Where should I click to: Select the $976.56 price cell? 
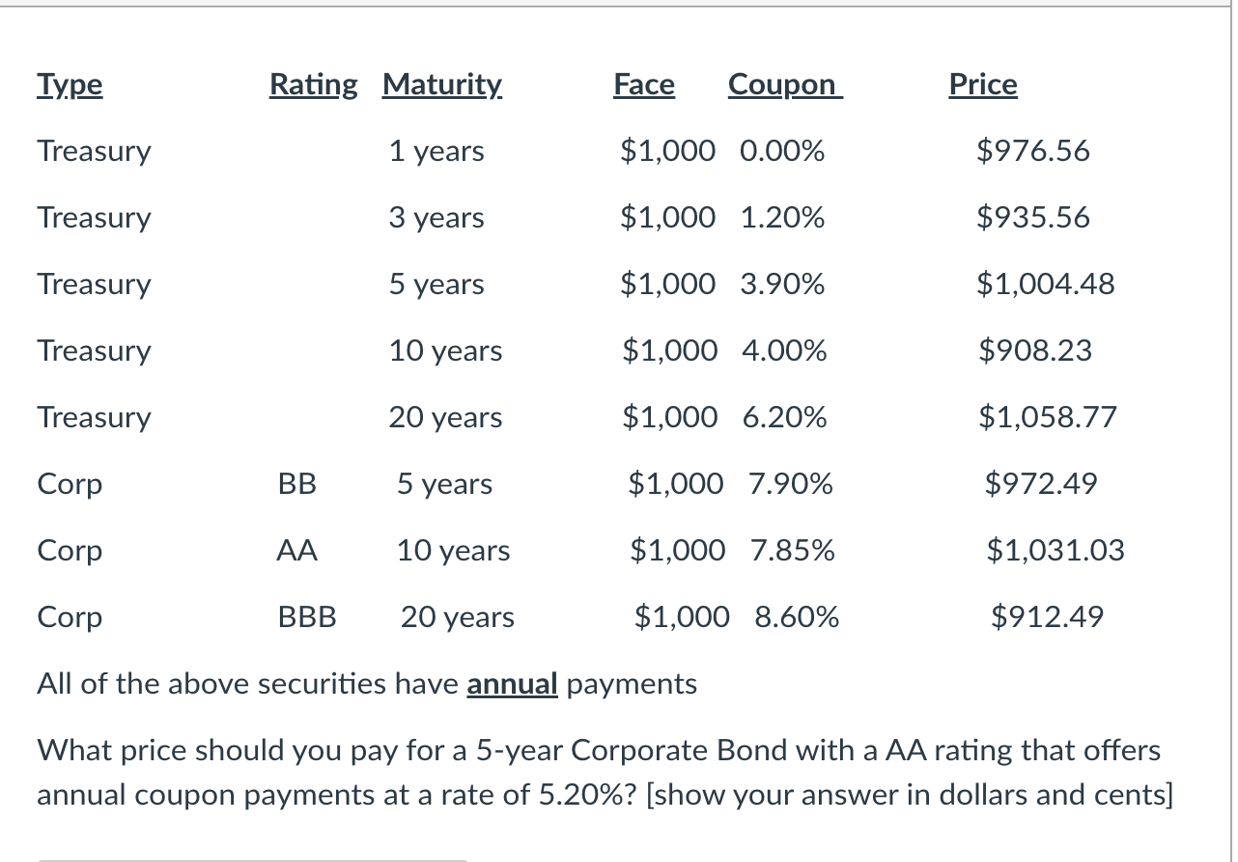pos(1033,152)
